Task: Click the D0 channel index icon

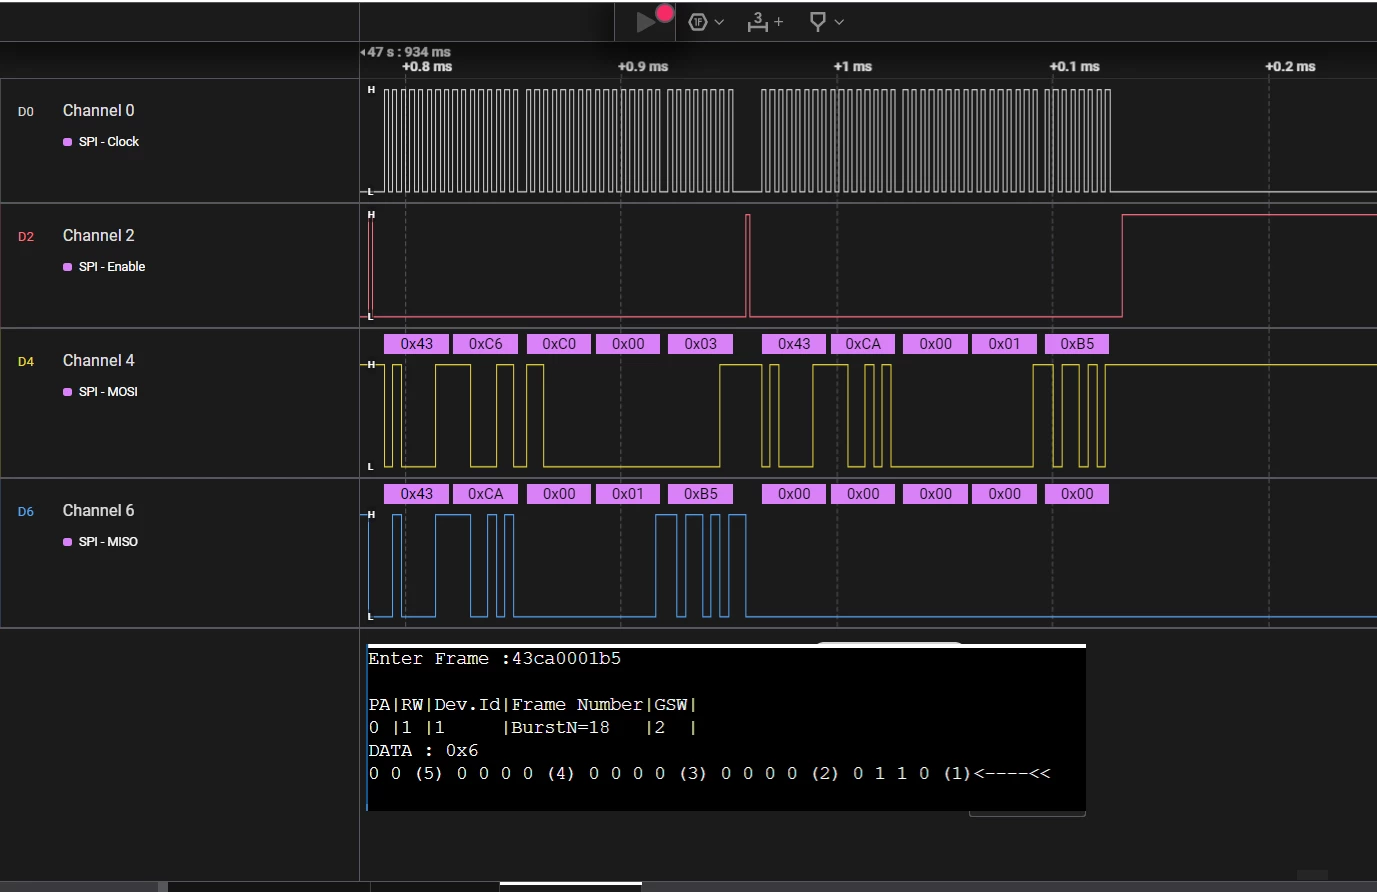Action: click(26, 112)
